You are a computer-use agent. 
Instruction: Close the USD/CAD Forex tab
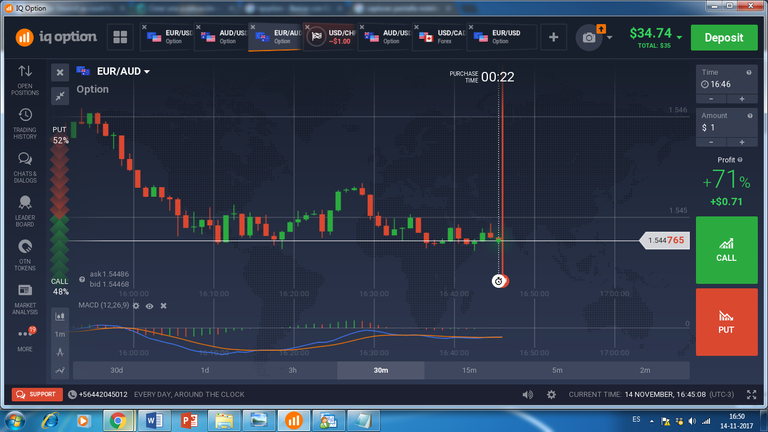pyautogui.click(x=416, y=27)
